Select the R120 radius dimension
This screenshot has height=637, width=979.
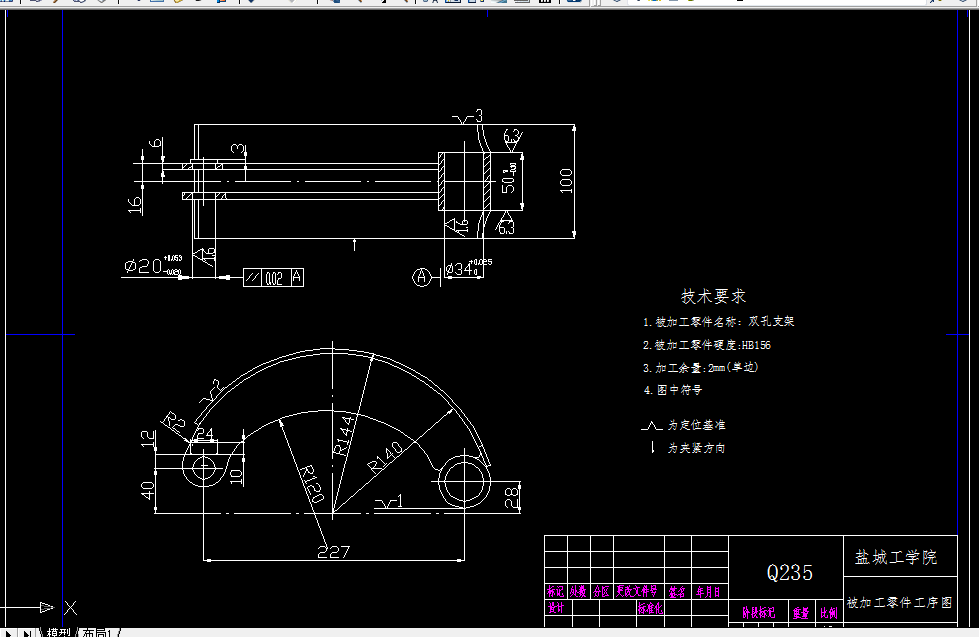point(310,484)
